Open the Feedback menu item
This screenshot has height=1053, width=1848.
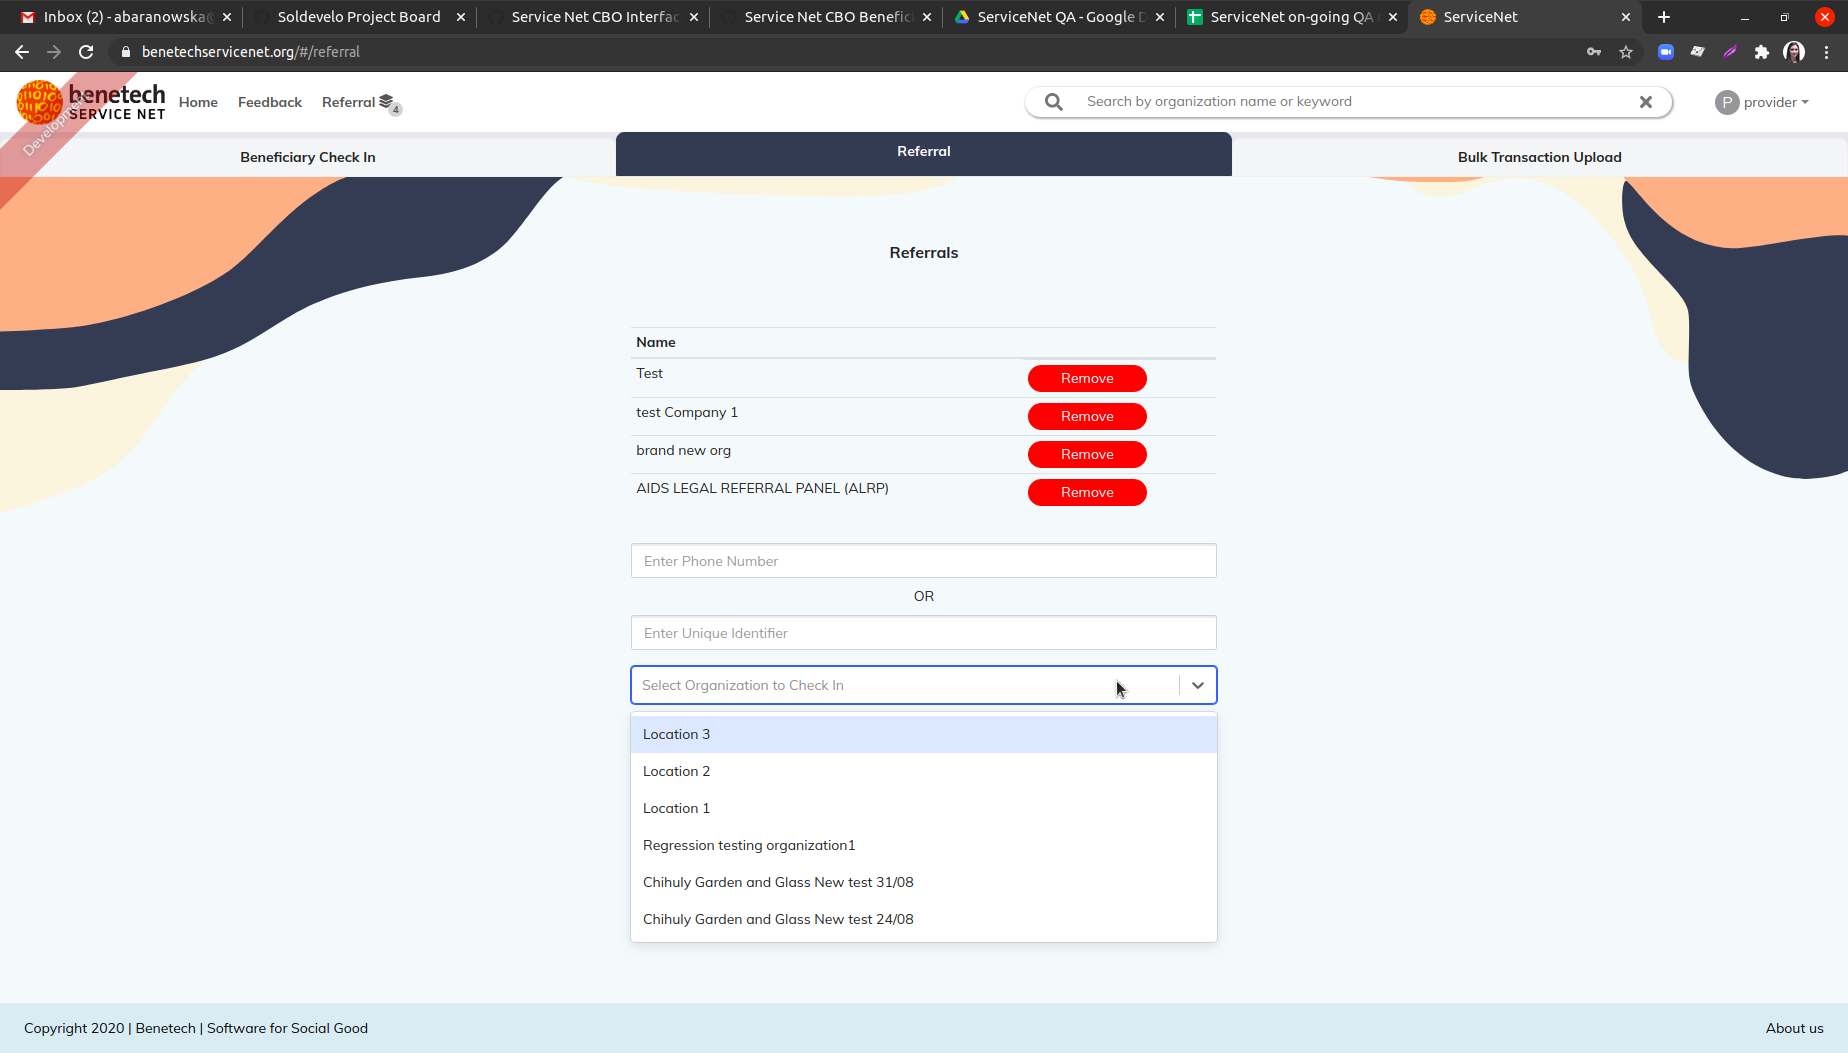[x=269, y=101]
